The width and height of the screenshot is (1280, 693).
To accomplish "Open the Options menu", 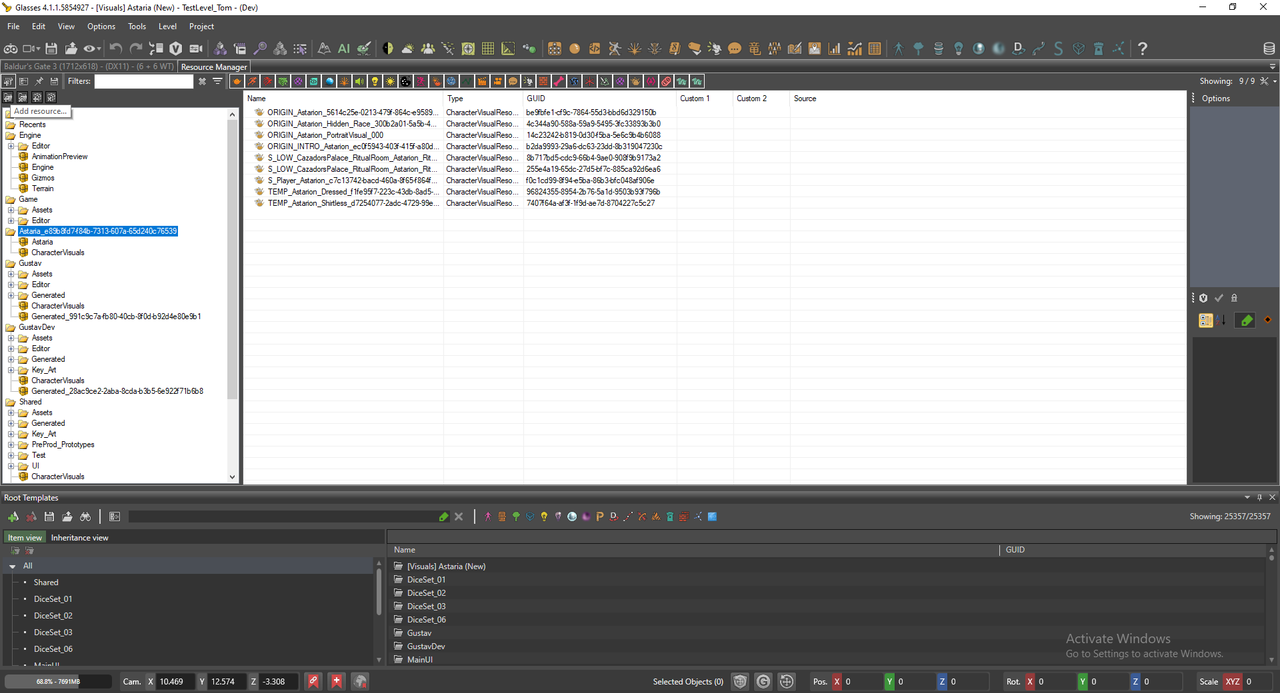I will (x=101, y=26).
